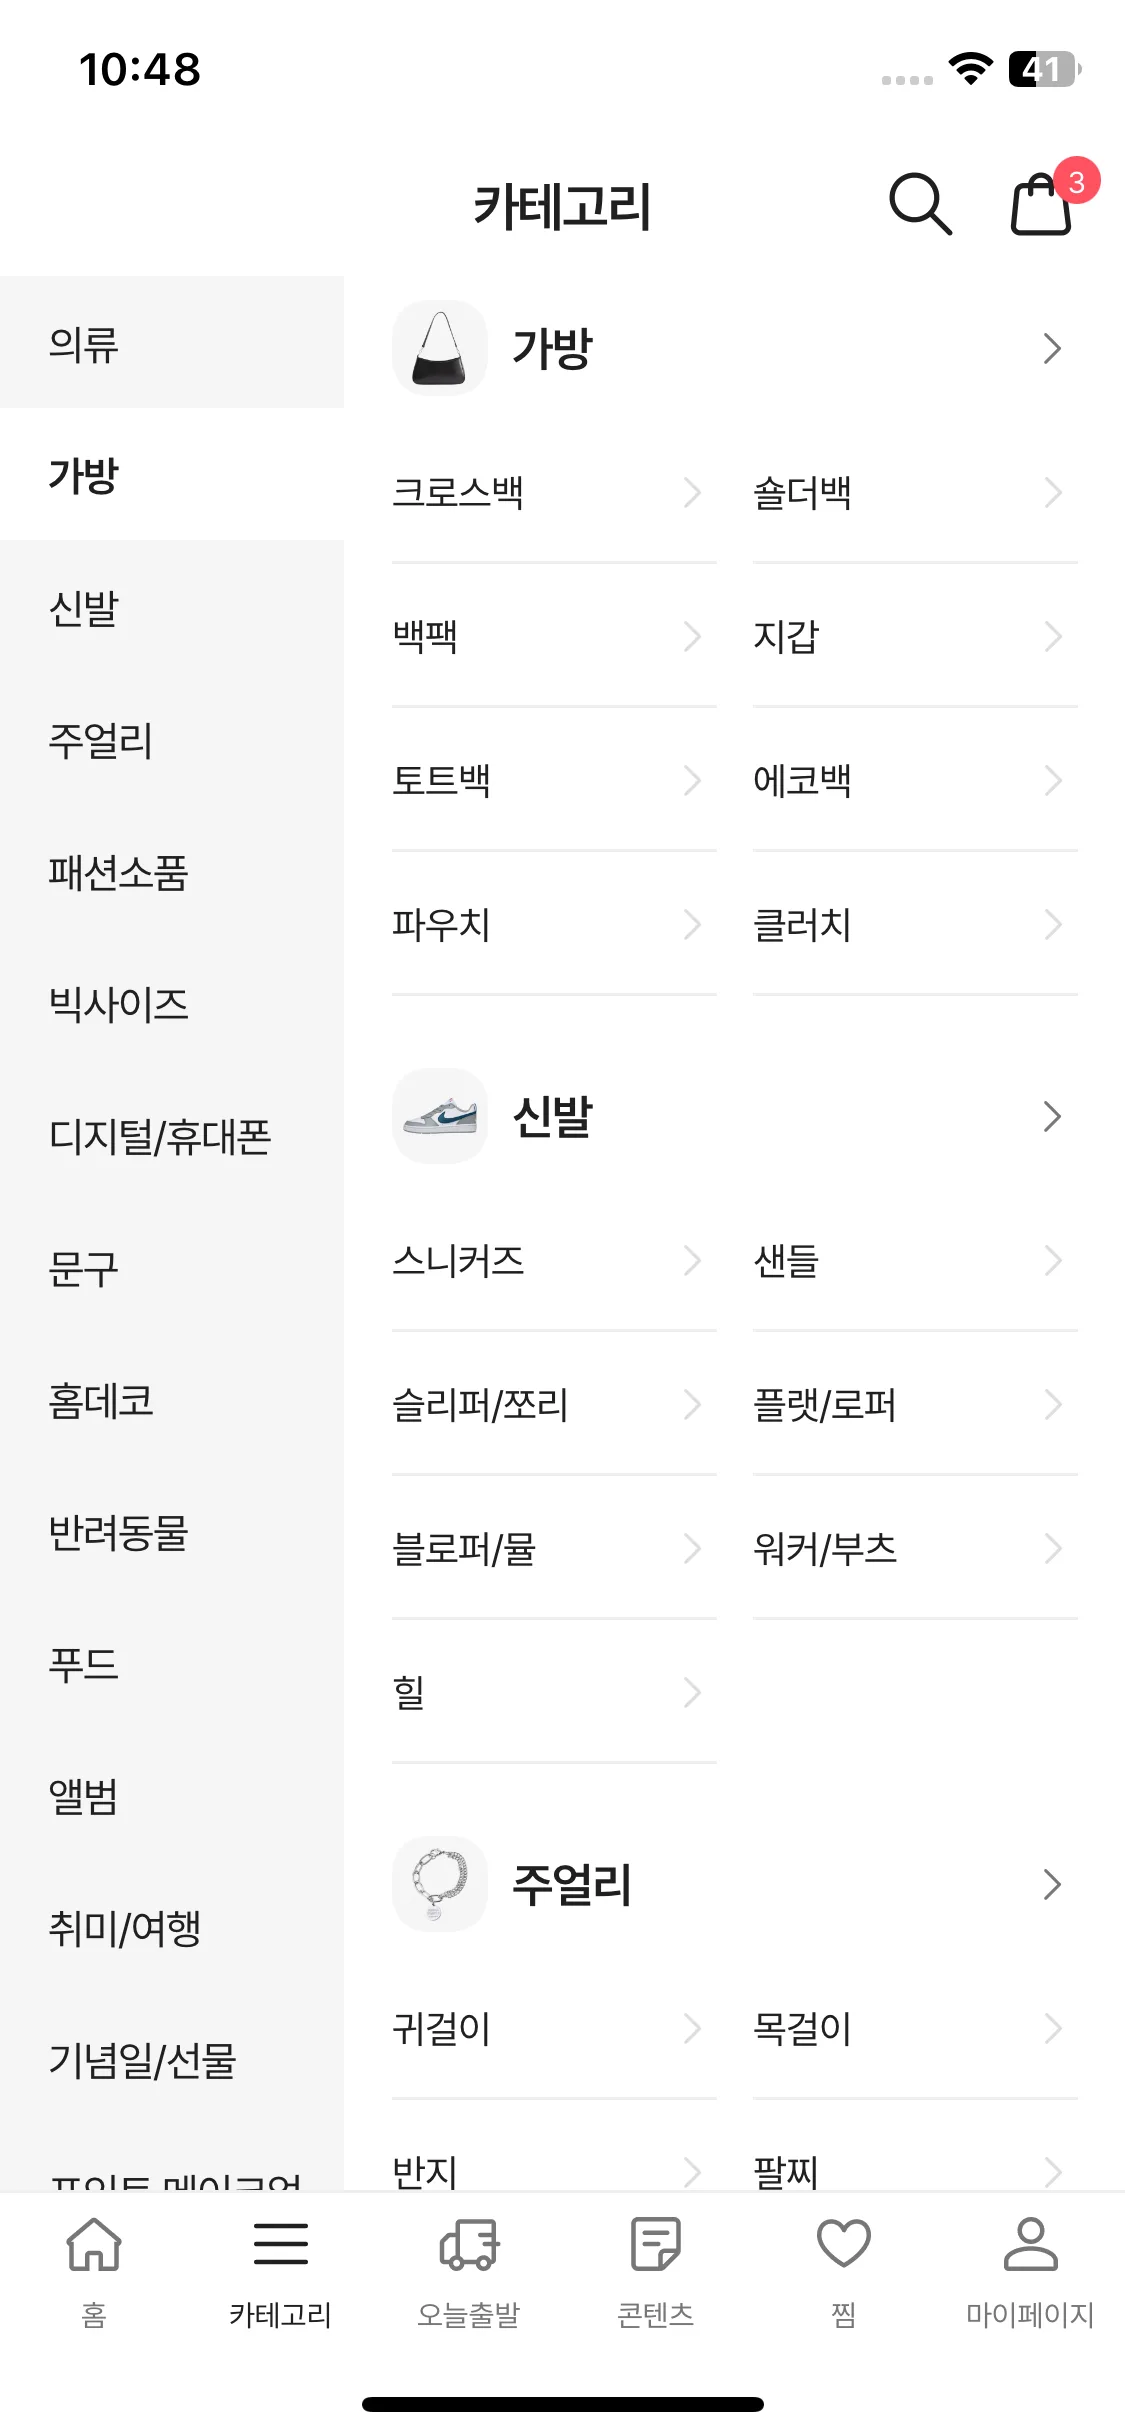
Task: Tap the 오늘출발 delivery truck icon
Action: pos(469,2243)
